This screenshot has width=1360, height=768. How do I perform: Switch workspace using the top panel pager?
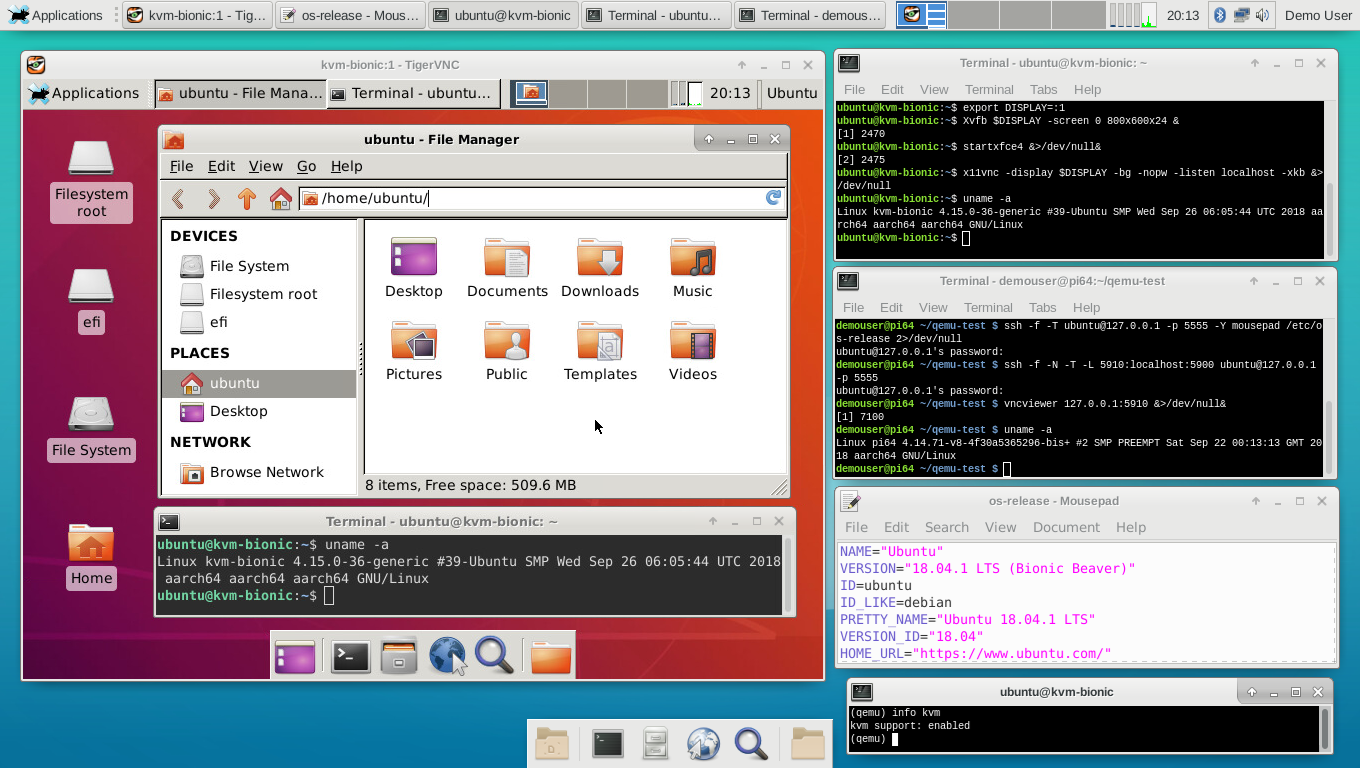(1000, 15)
